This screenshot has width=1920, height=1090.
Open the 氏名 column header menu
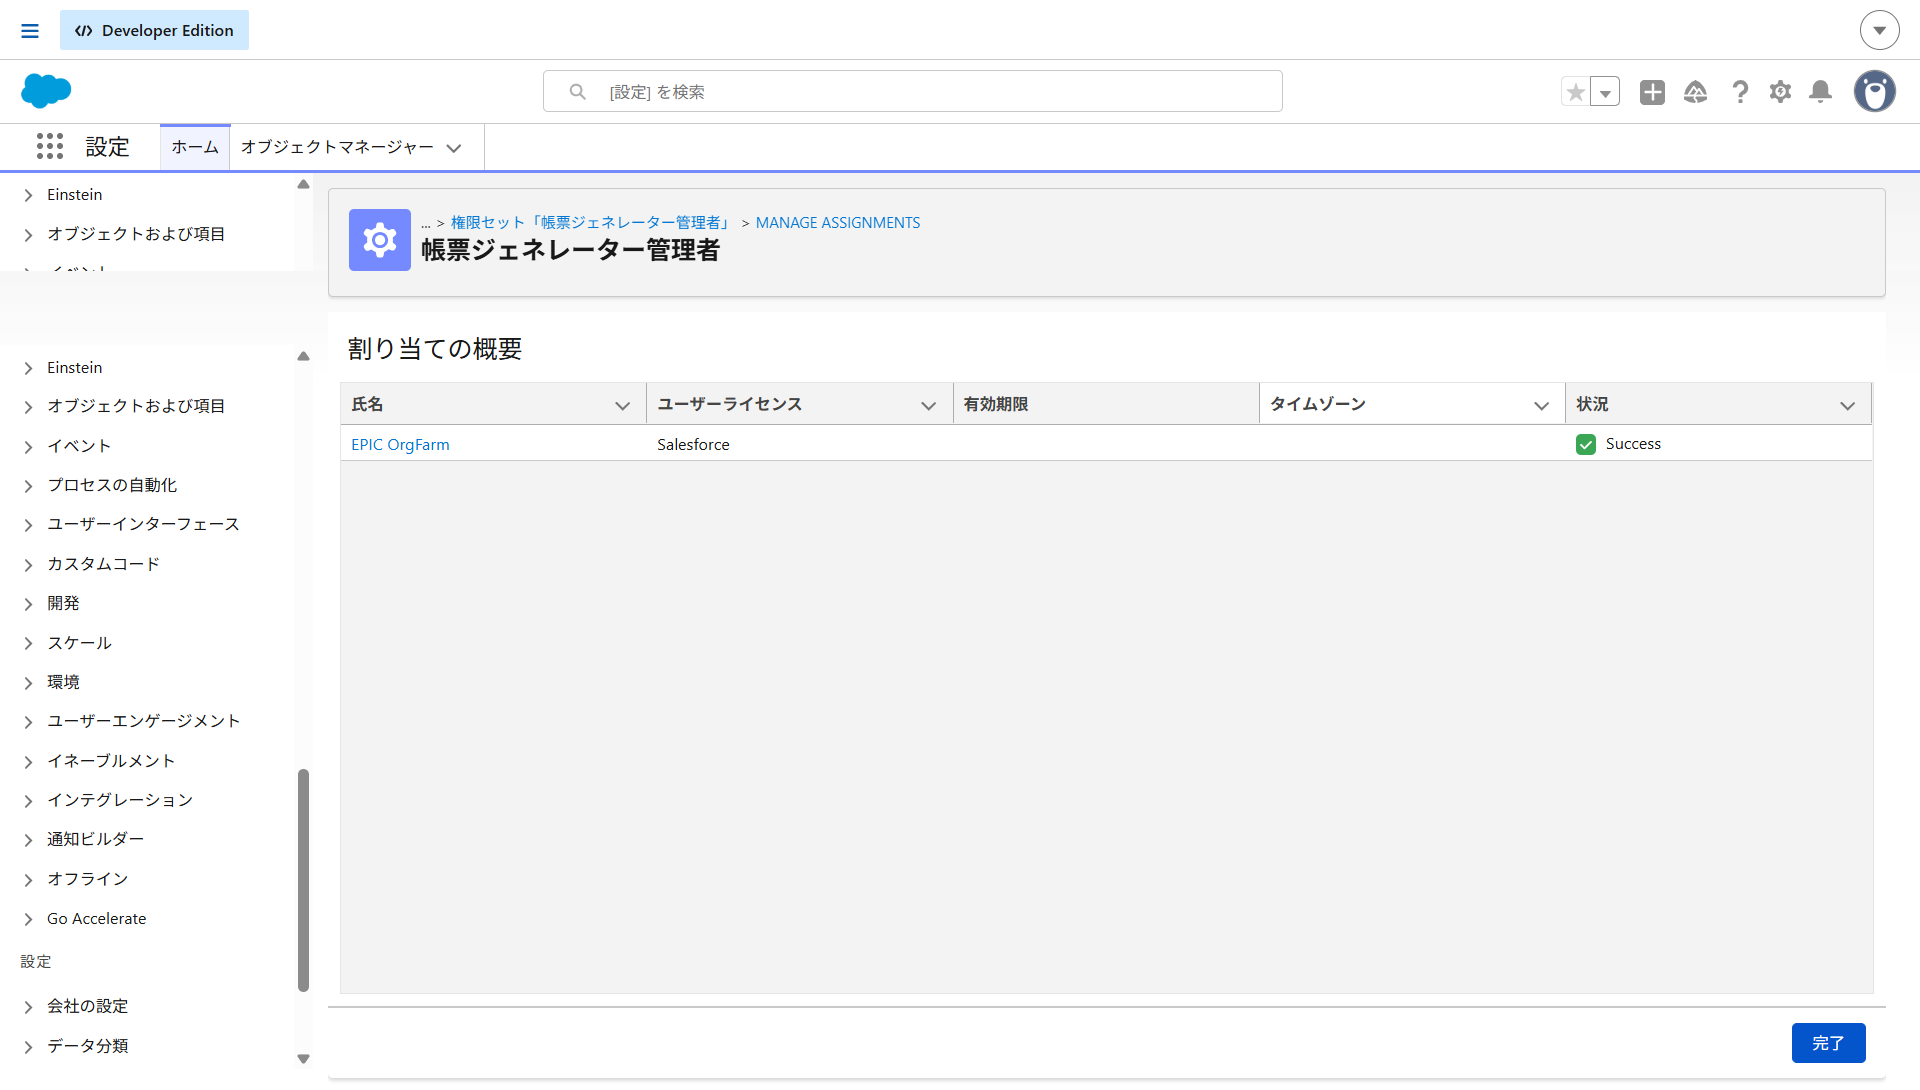click(x=623, y=405)
